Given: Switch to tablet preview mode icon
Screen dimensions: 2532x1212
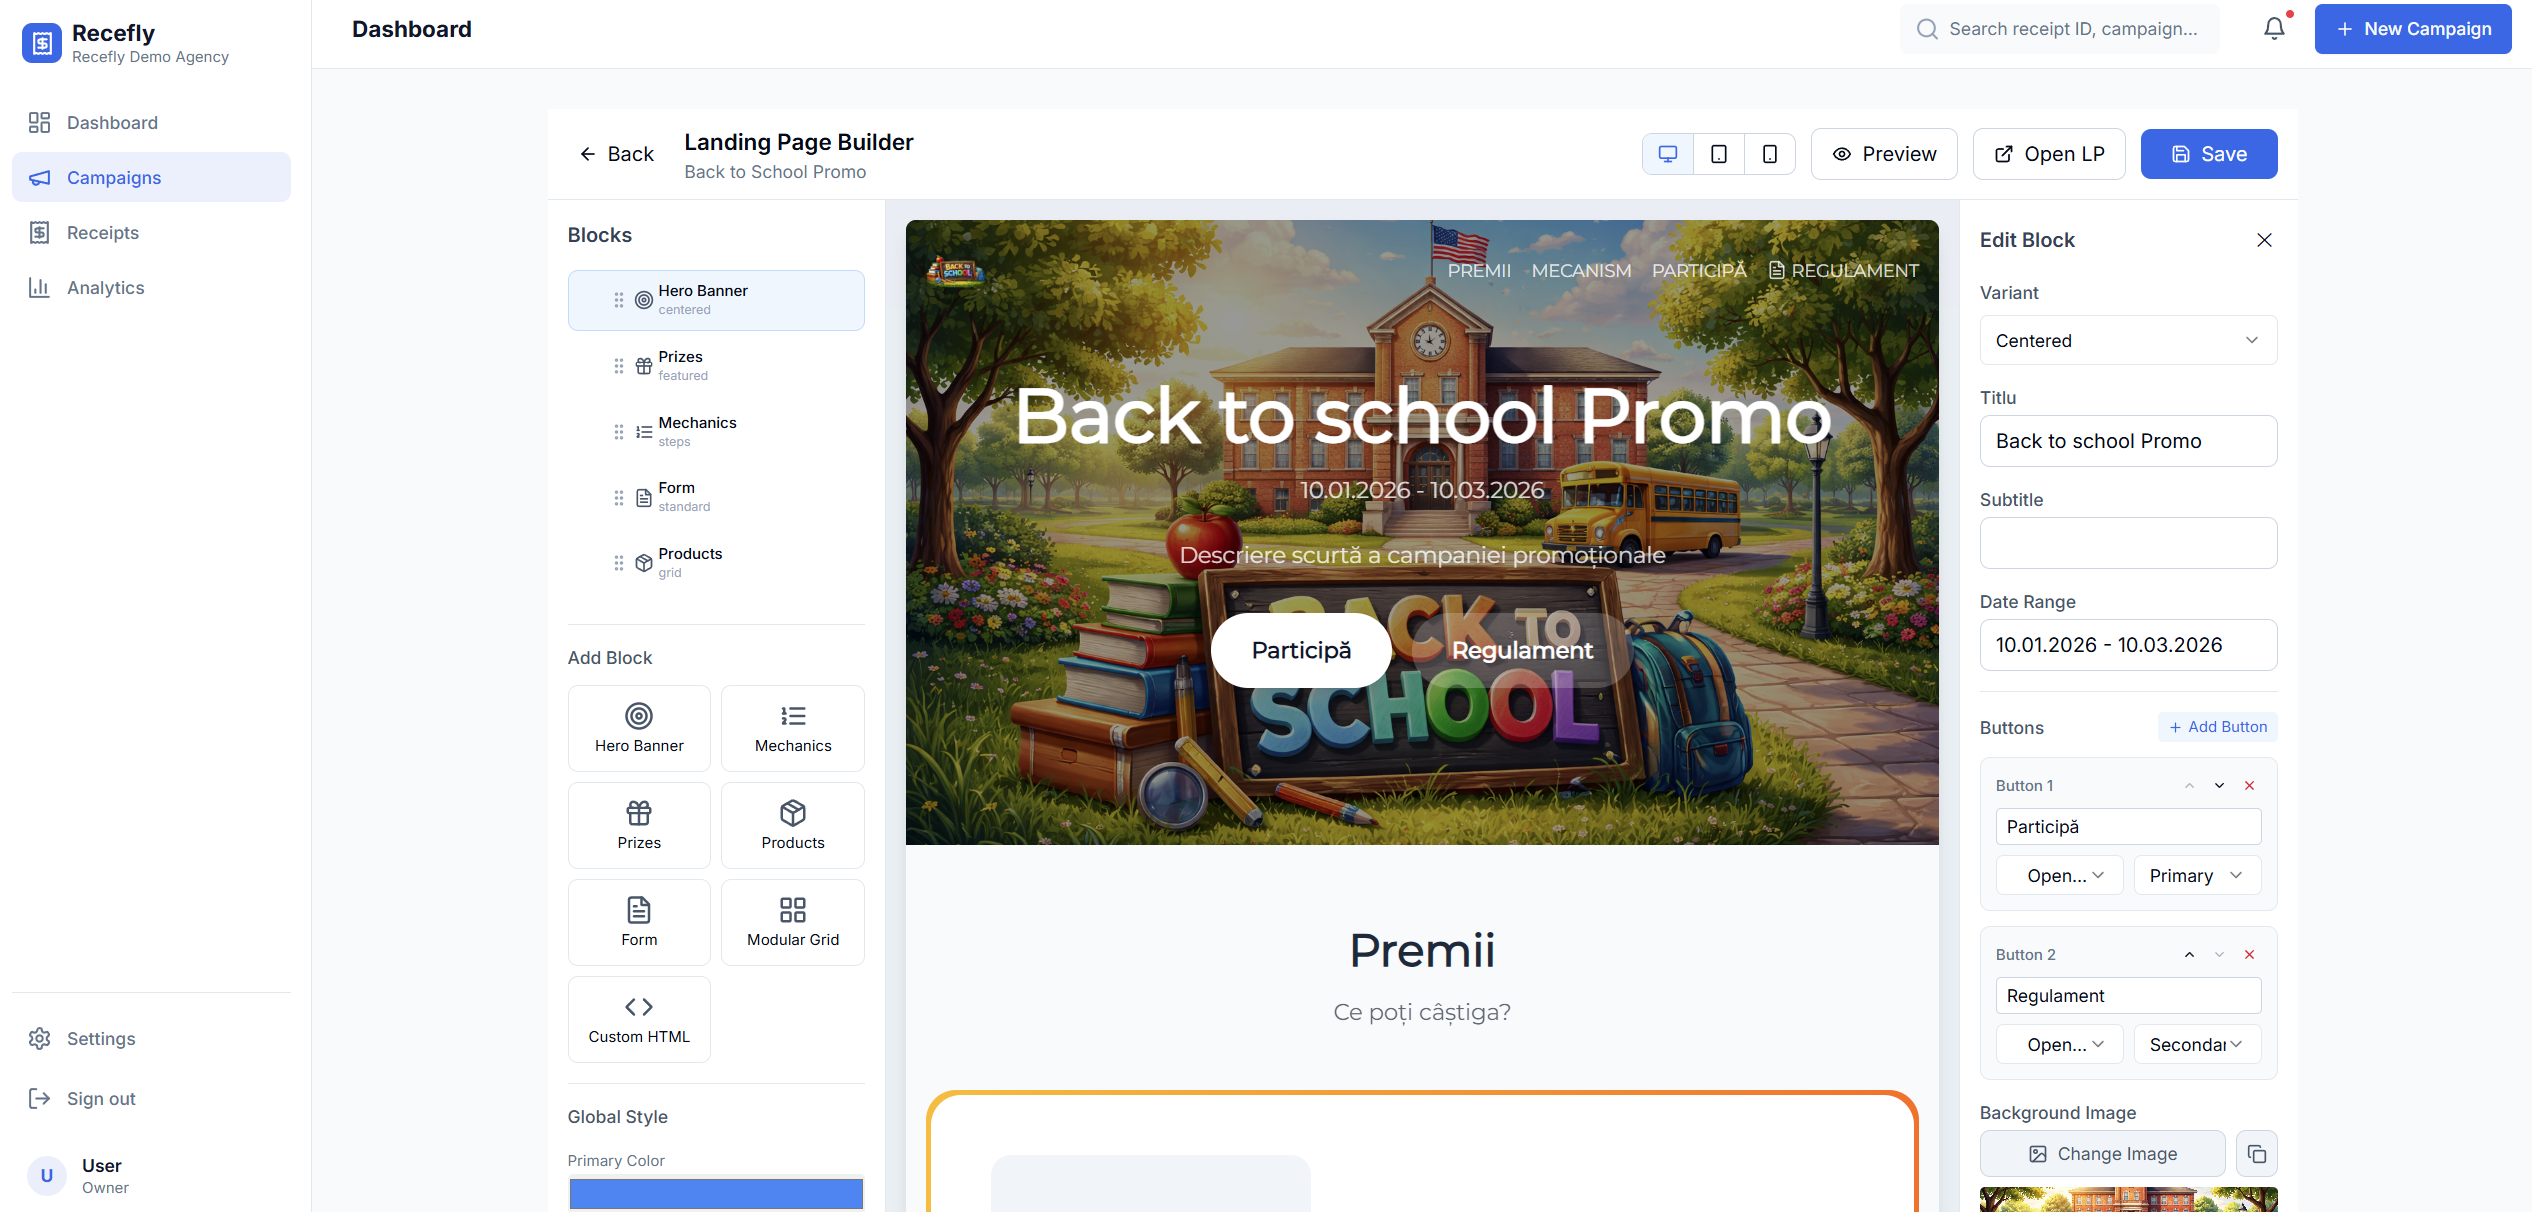Looking at the screenshot, I should (1719, 154).
